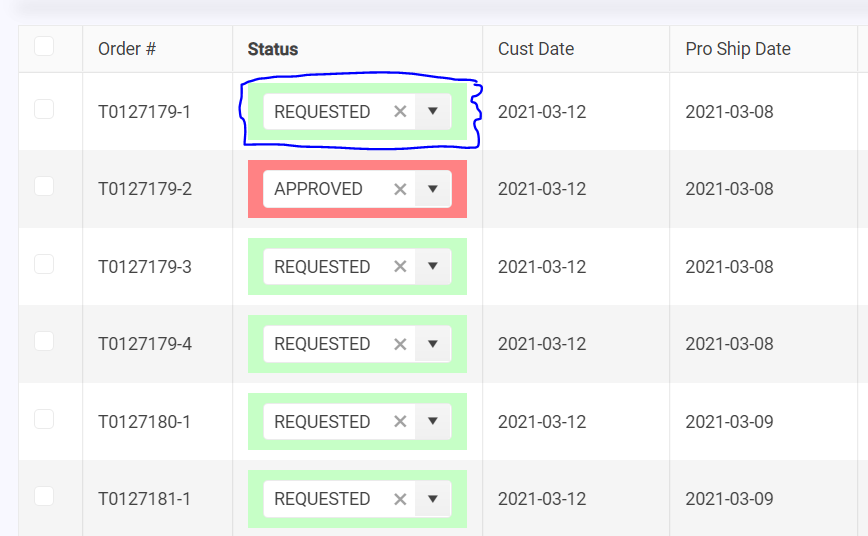Screen dimensions: 868x536
Task: Open the status dropdown arrow for T0127179-4
Action: click(x=433, y=343)
